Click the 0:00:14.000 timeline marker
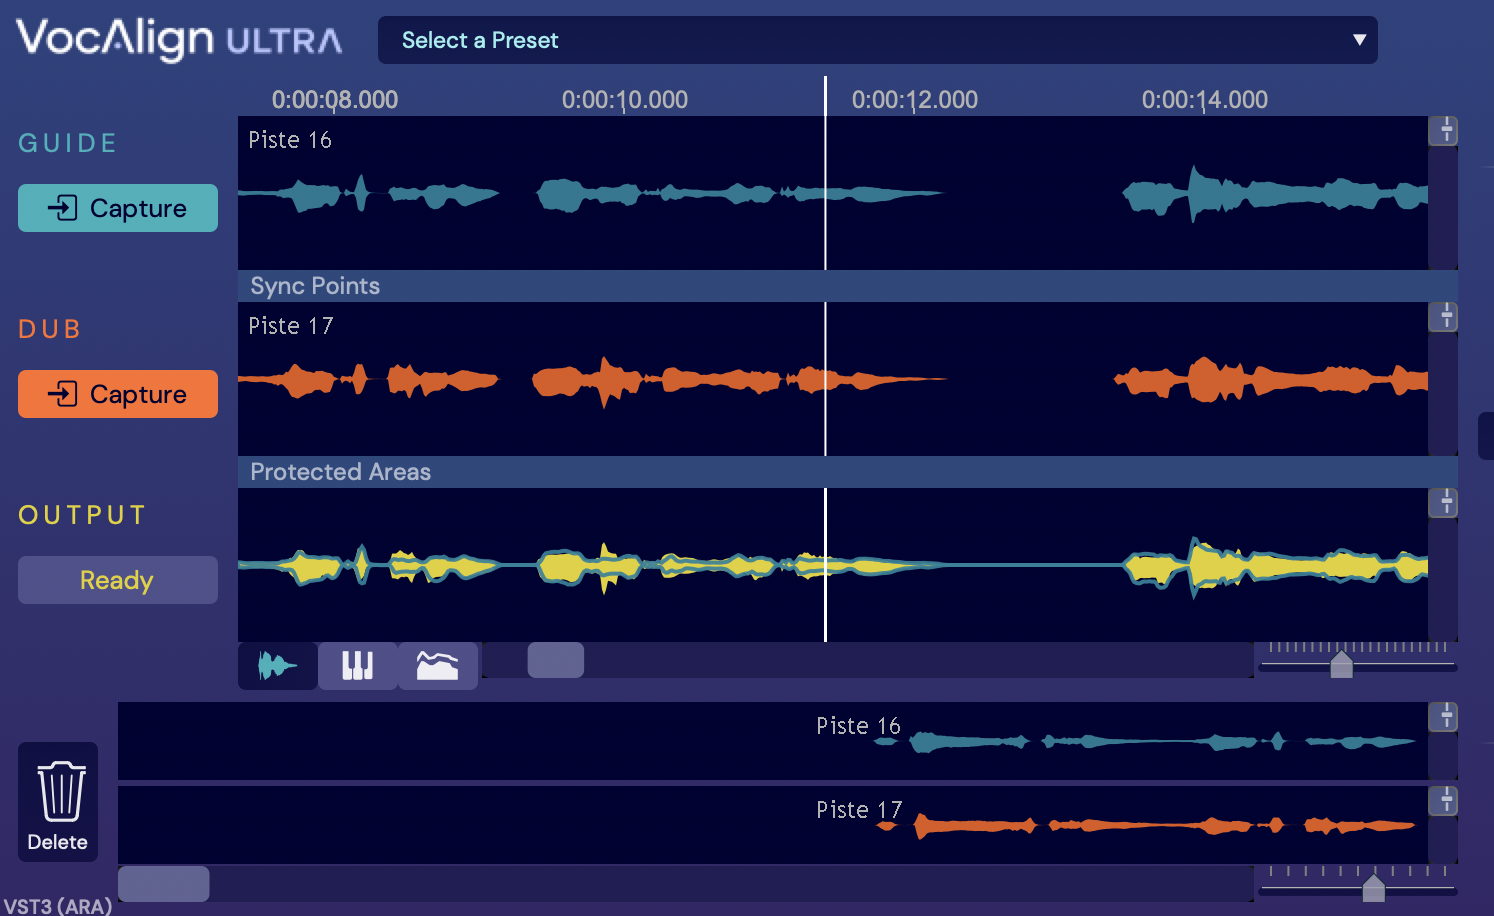Image resolution: width=1494 pixels, height=916 pixels. [1205, 100]
